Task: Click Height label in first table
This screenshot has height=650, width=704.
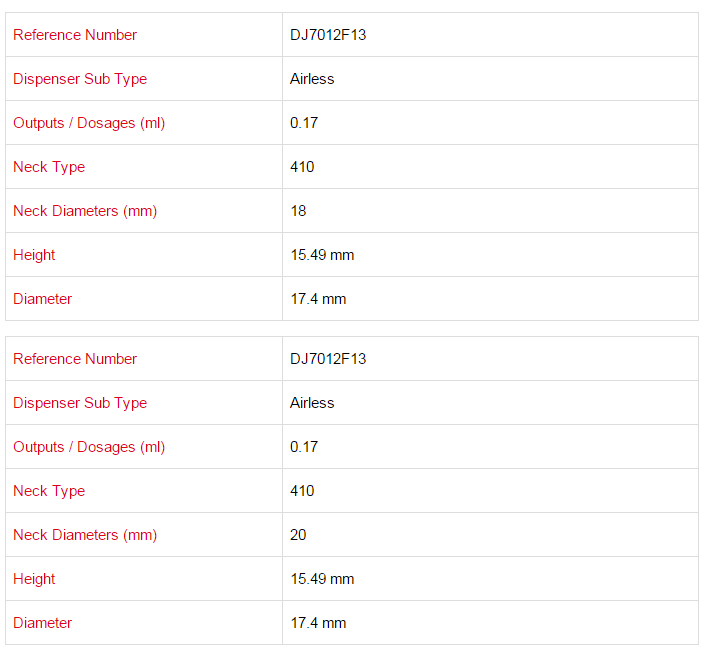Action: 34,255
